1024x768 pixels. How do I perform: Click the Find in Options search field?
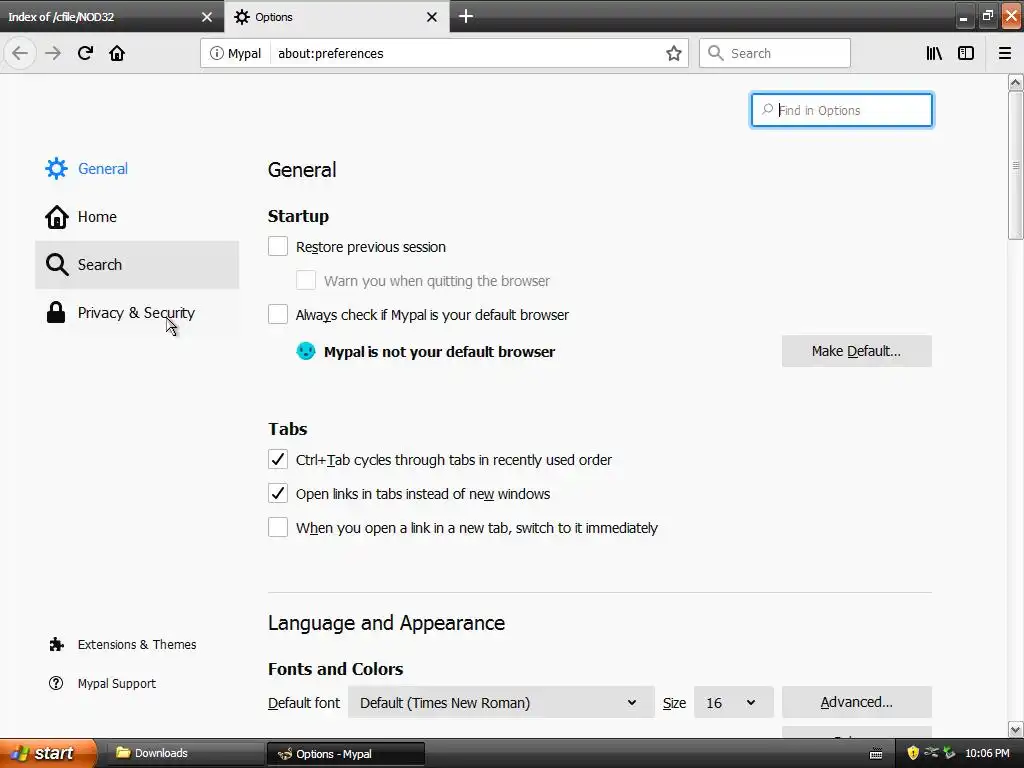[x=842, y=110]
